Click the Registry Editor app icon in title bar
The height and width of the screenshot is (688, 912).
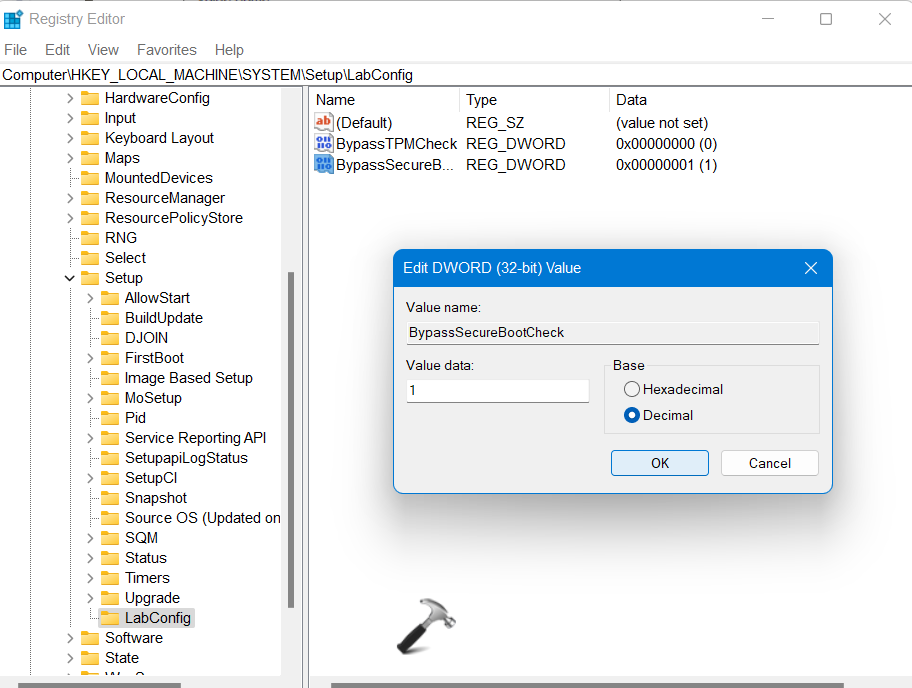(14, 19)
